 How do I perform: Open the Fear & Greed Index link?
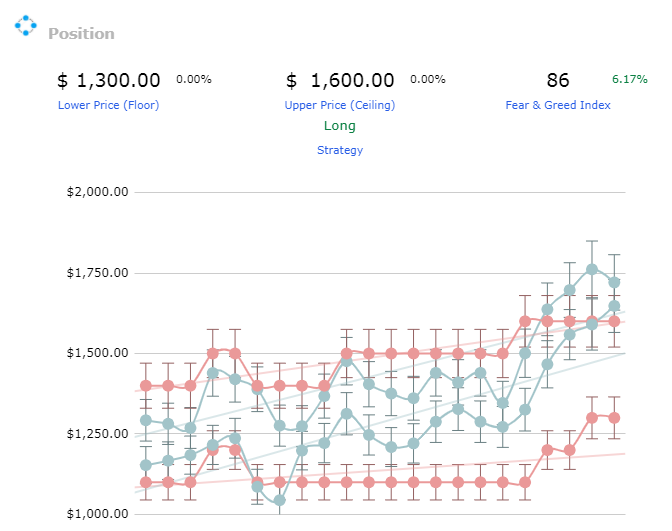point(558,105)
